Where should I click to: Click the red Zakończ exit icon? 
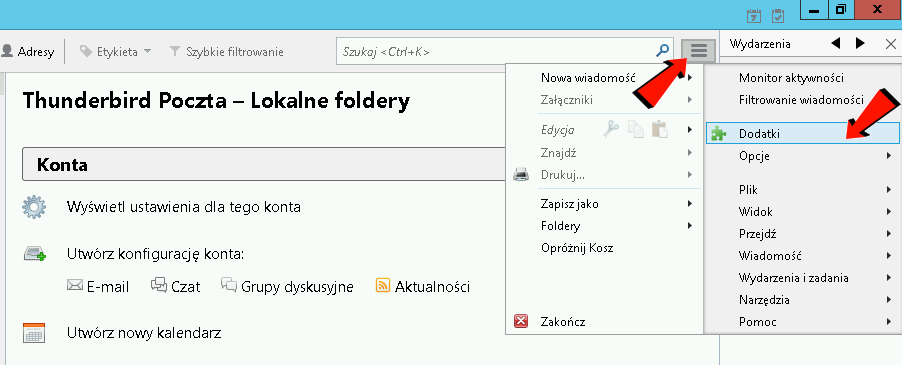521,321
